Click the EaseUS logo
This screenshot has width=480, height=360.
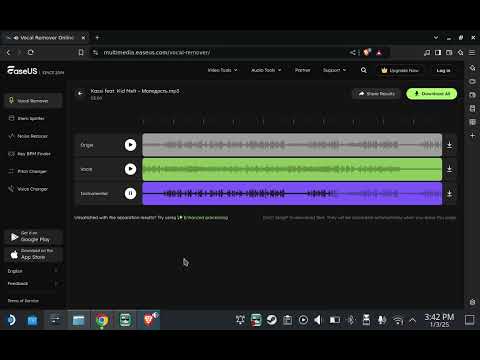click(x=22, y=70)
